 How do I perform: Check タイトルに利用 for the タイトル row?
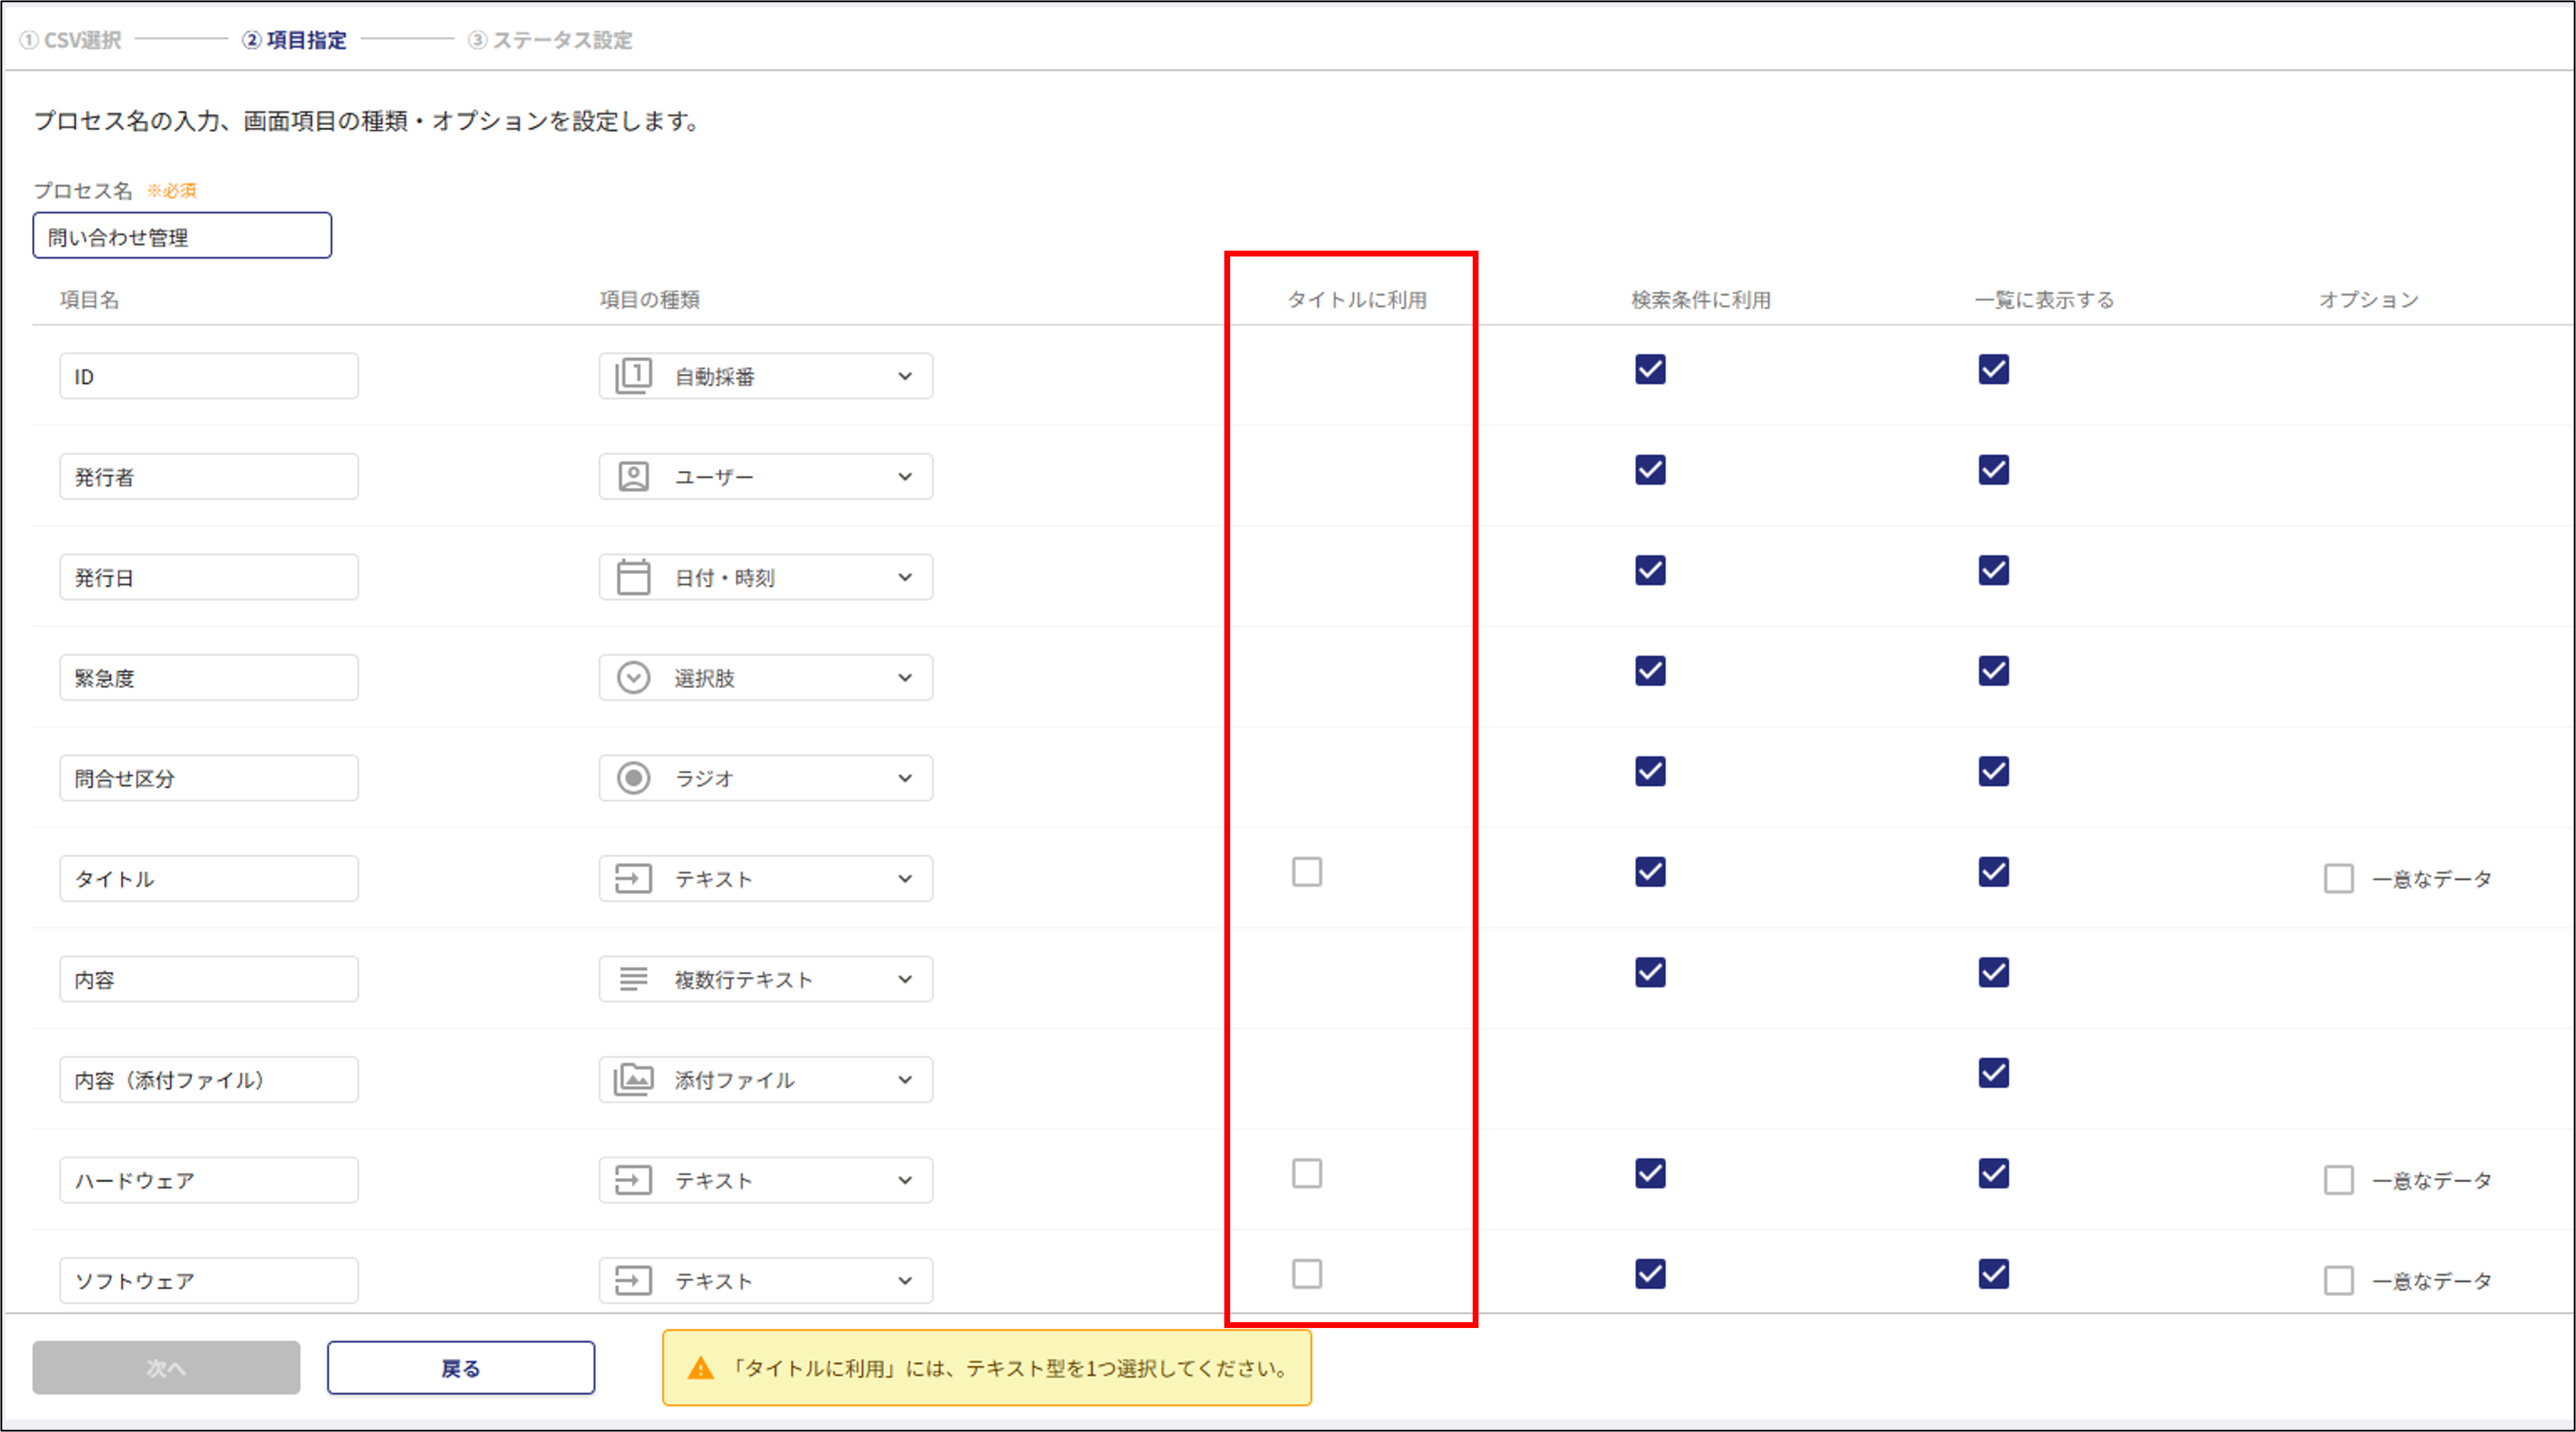[x=1306, y=872]
